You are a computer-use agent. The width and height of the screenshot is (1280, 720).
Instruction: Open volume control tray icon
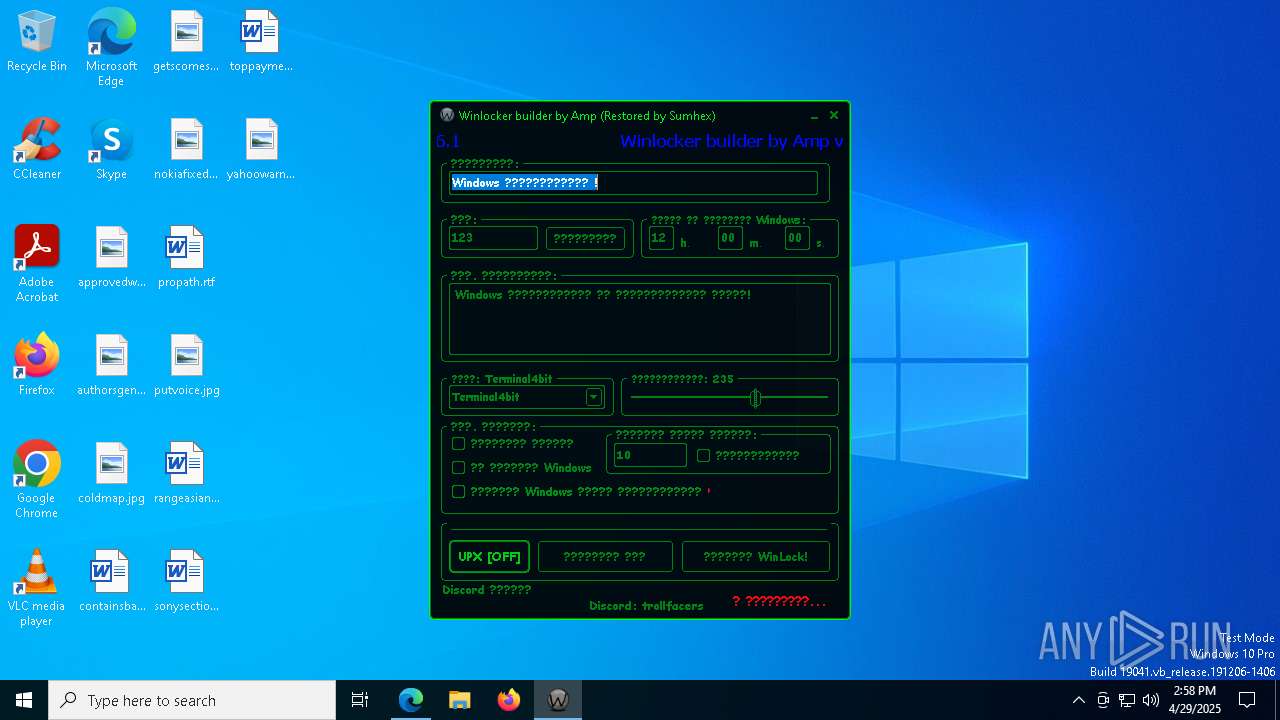1151,700
